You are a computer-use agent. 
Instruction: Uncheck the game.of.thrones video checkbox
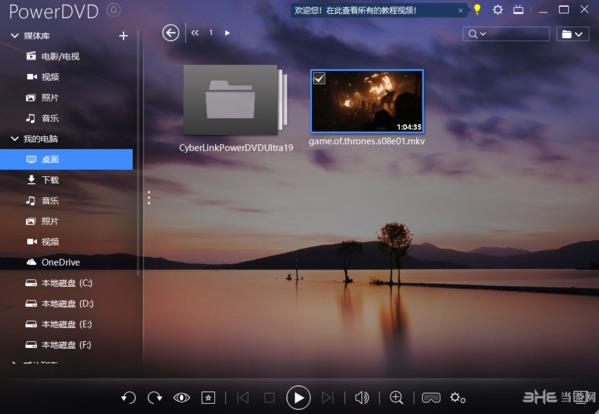(x=319, y=78)
